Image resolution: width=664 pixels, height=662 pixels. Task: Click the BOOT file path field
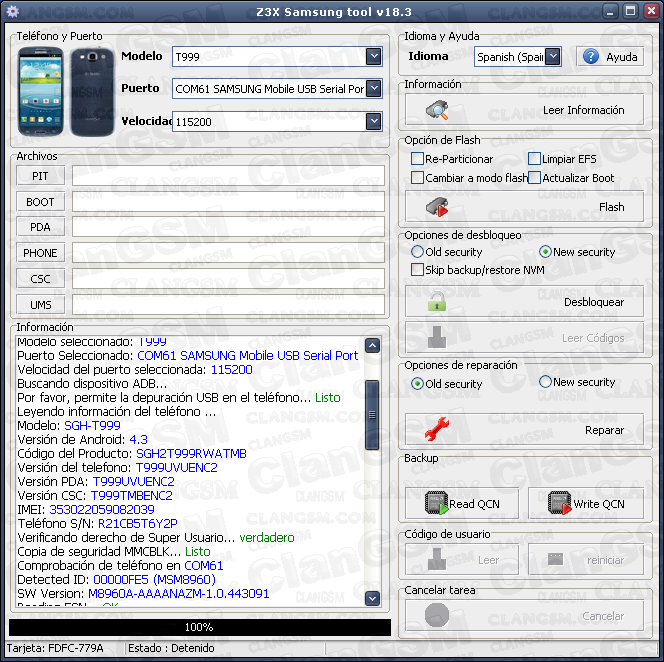(x=228, y=202)
